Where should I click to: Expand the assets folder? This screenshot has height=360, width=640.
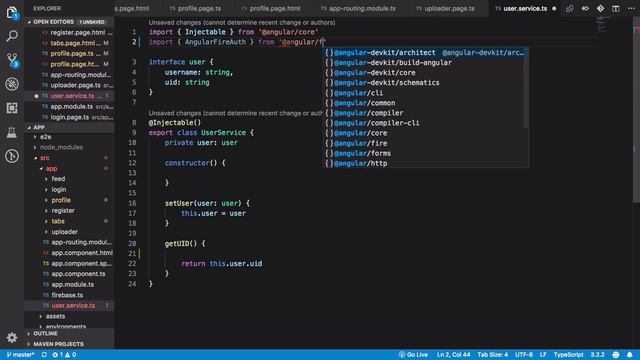point(55,316)
